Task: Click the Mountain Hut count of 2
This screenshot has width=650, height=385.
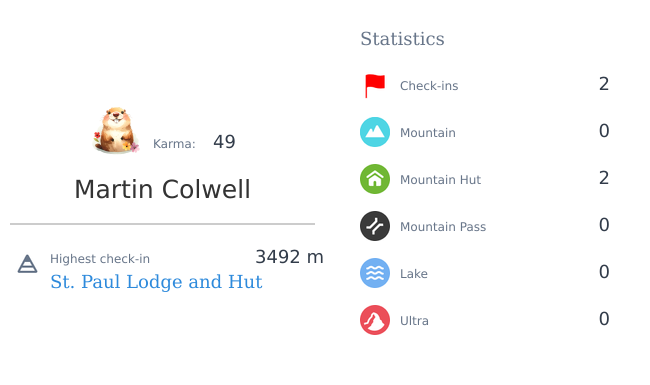Action: pos(604,178)
